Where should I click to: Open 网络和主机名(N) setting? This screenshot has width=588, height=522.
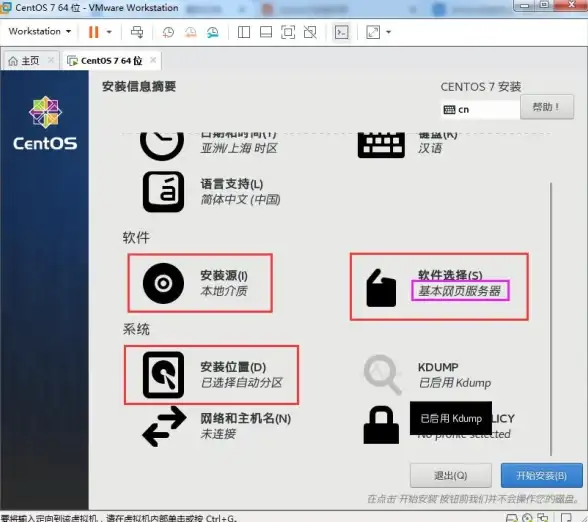(246, 418)
